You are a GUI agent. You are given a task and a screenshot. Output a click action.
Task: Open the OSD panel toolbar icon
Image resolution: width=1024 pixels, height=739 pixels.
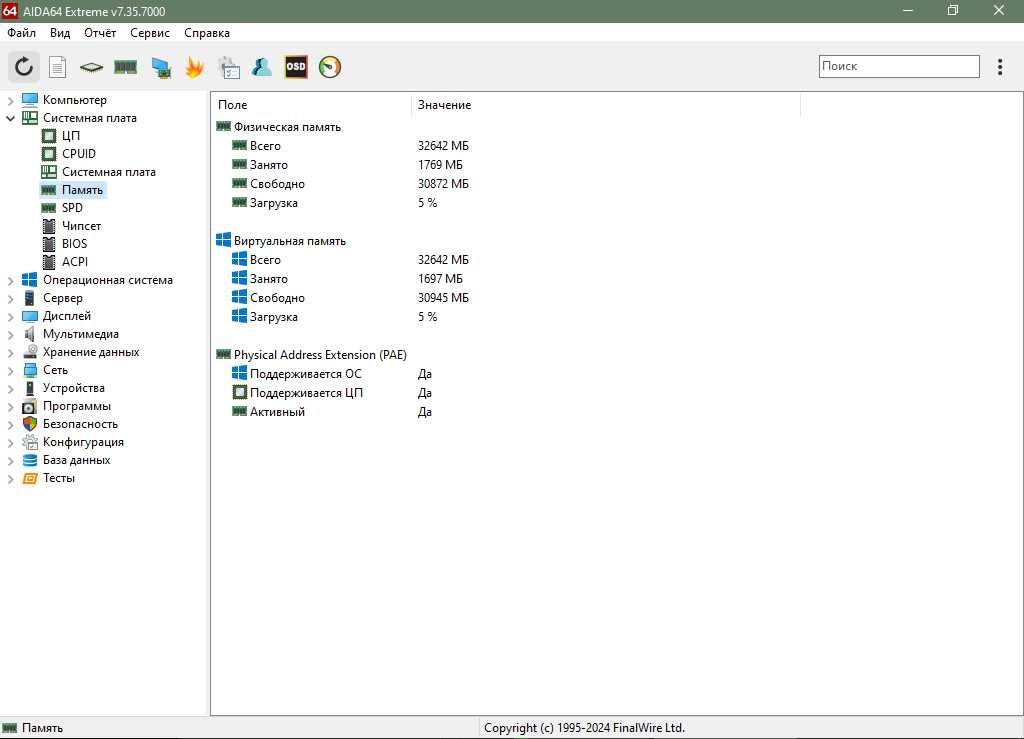pyautogui.click(x=296, y=67)
